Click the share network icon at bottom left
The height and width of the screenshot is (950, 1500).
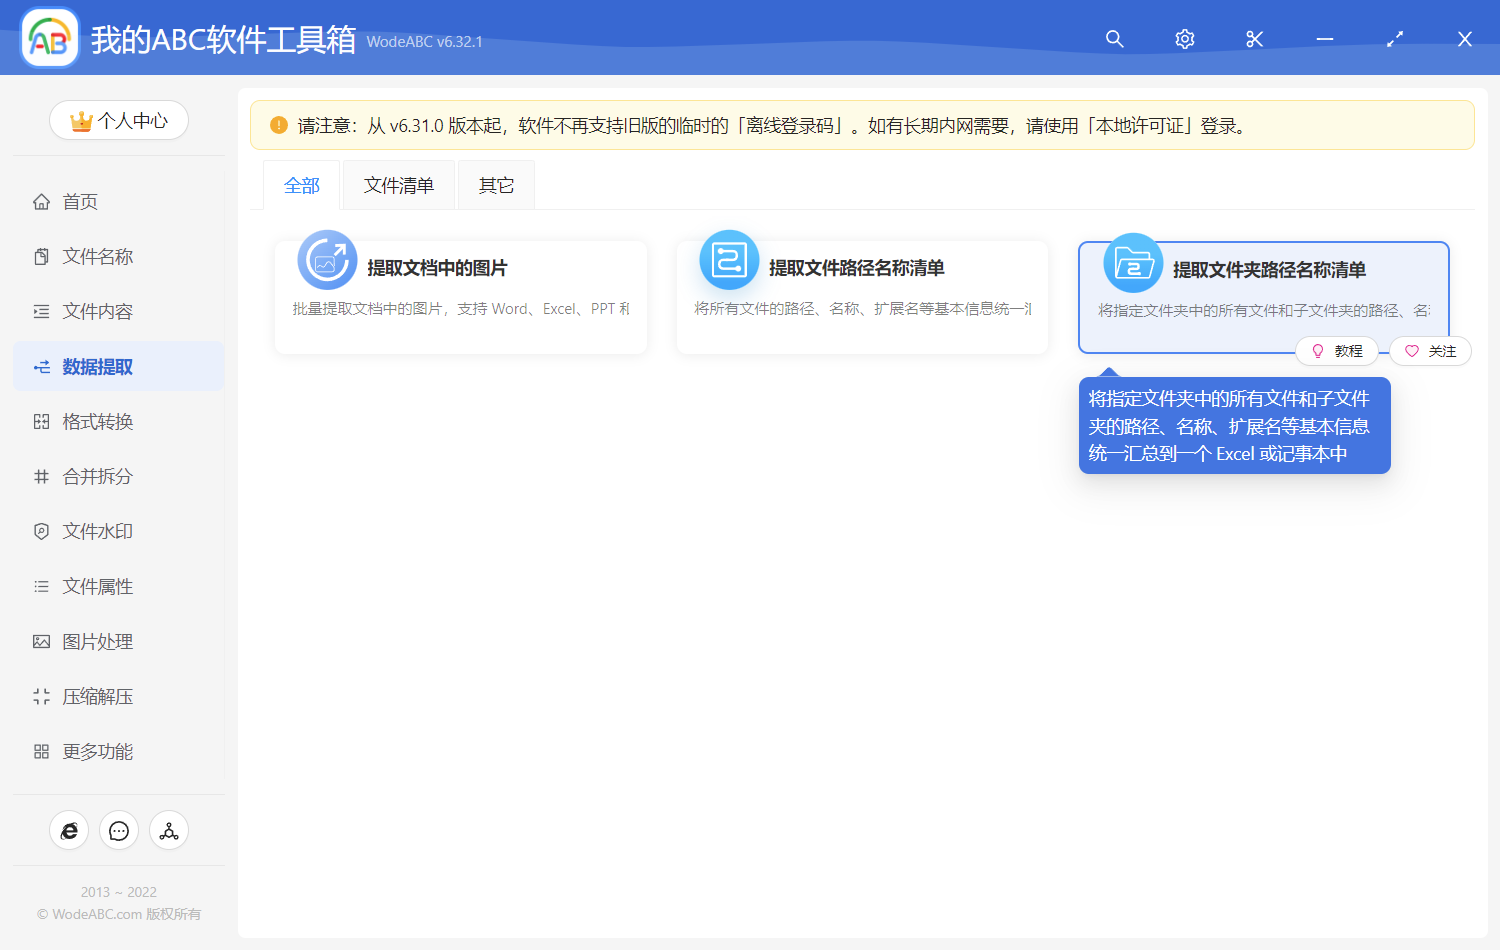coord(169,830)
